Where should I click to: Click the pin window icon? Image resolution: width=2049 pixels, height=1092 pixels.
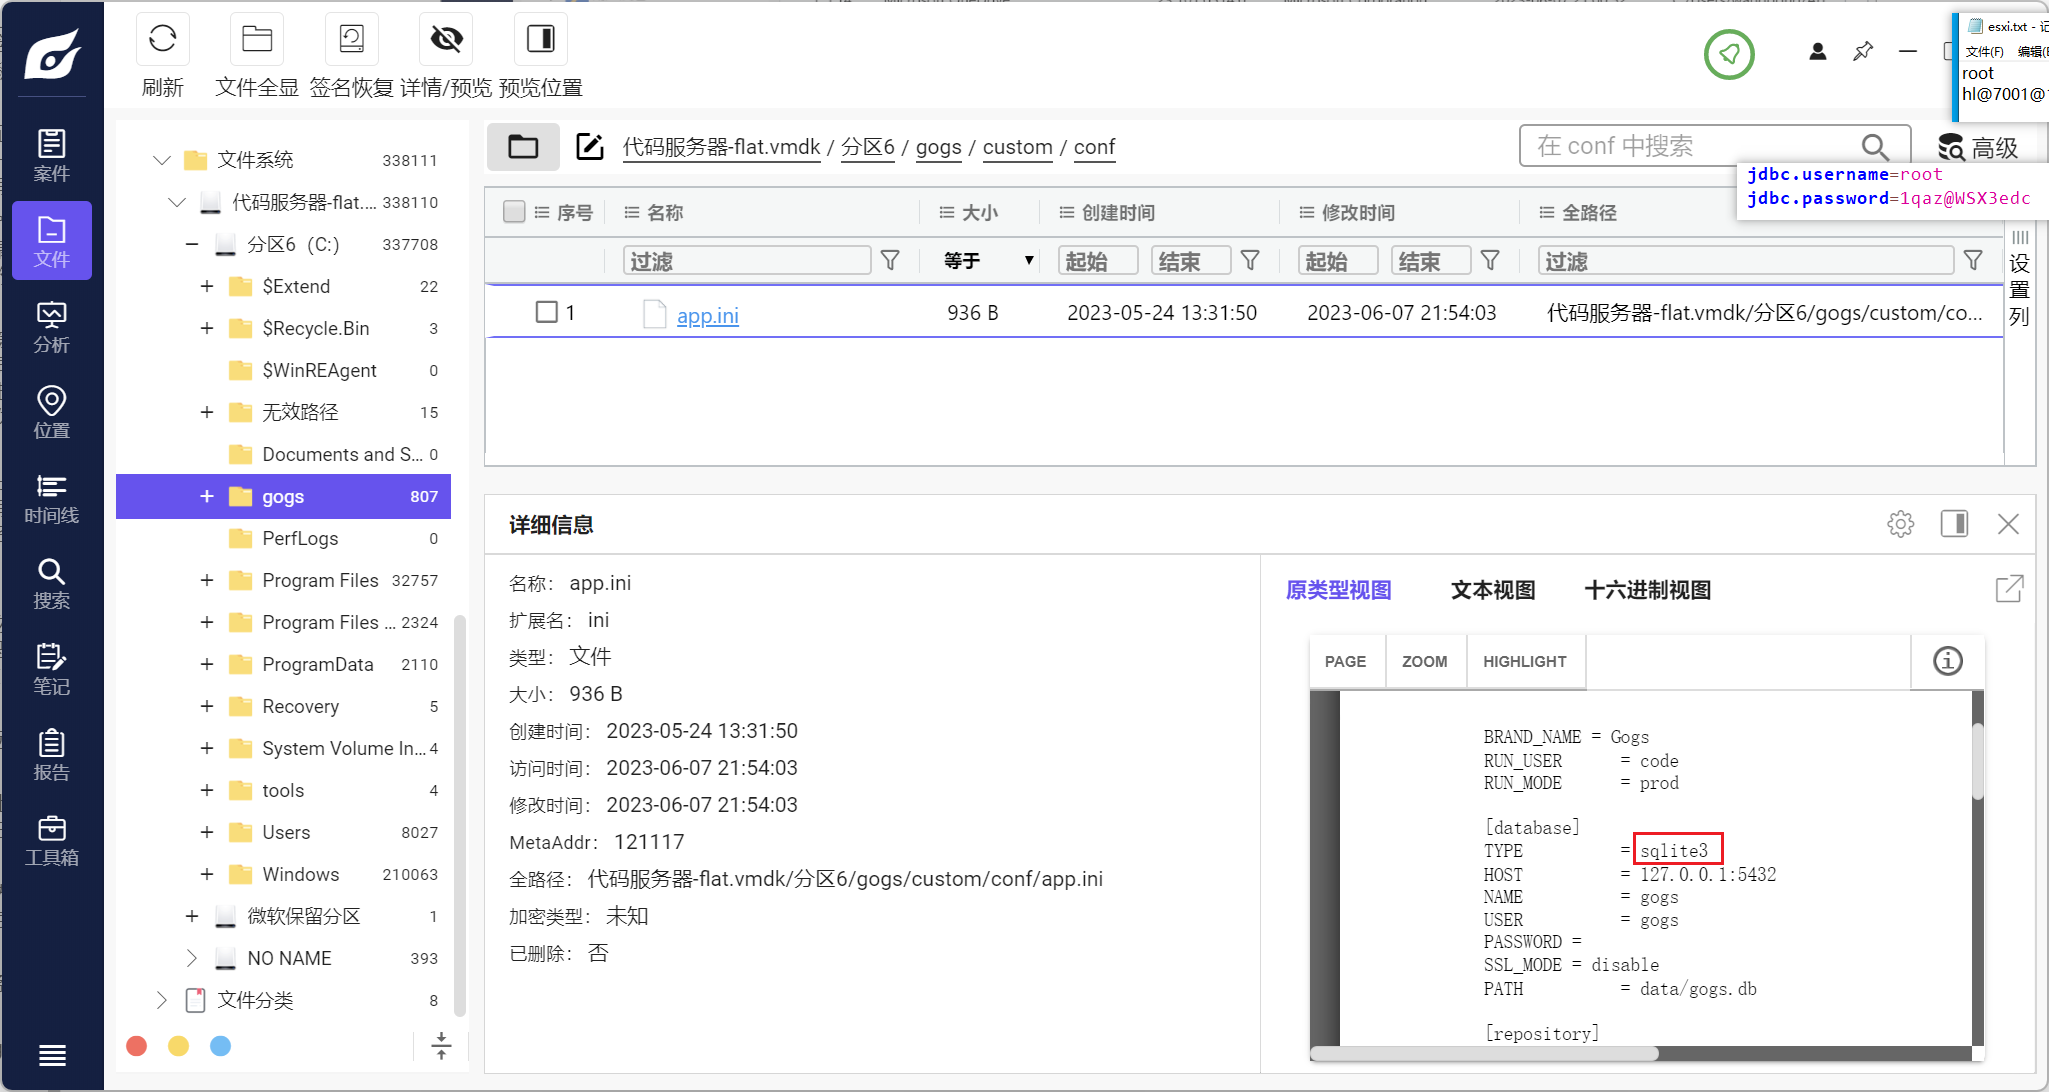coord(1863,51)
